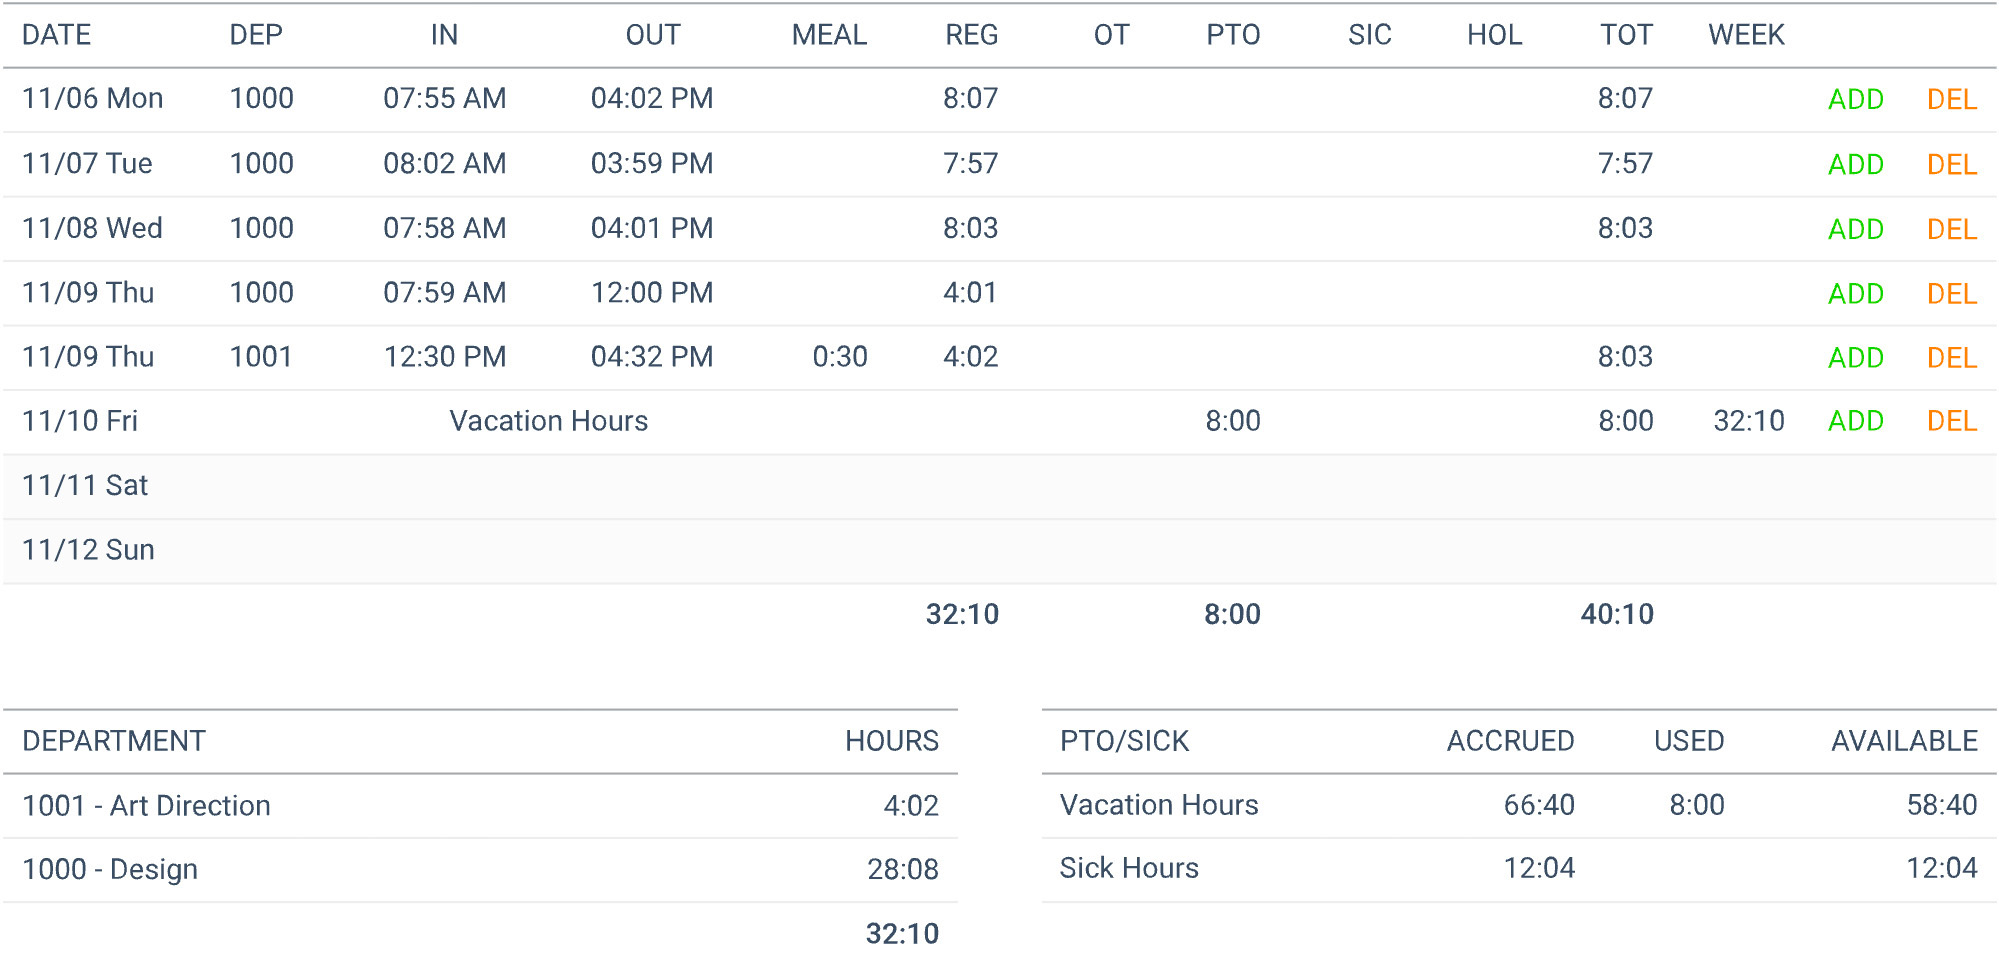Add an entry to the first 11/09 Thu row

[1856, 293]
